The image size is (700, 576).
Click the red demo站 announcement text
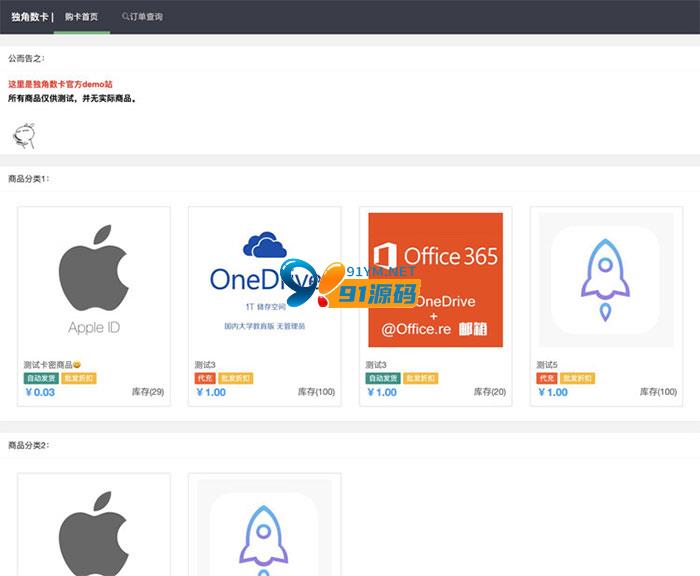click(60, 84)
